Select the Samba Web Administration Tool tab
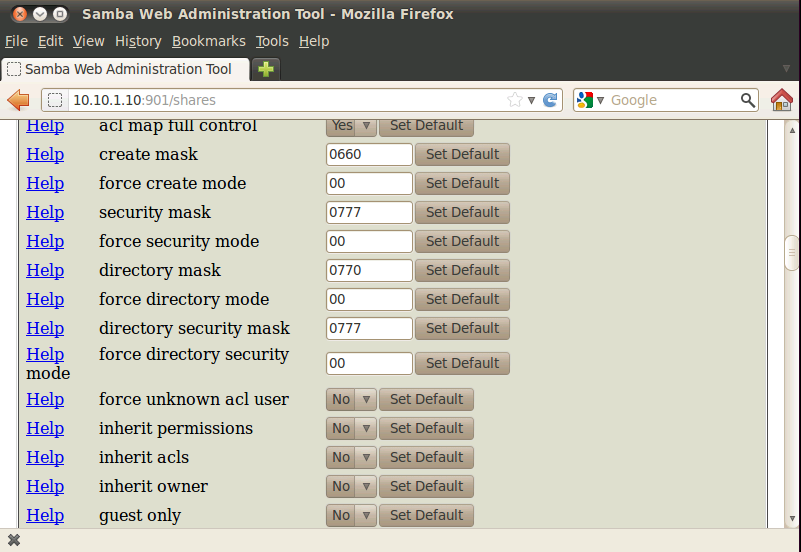 (126, 69)
